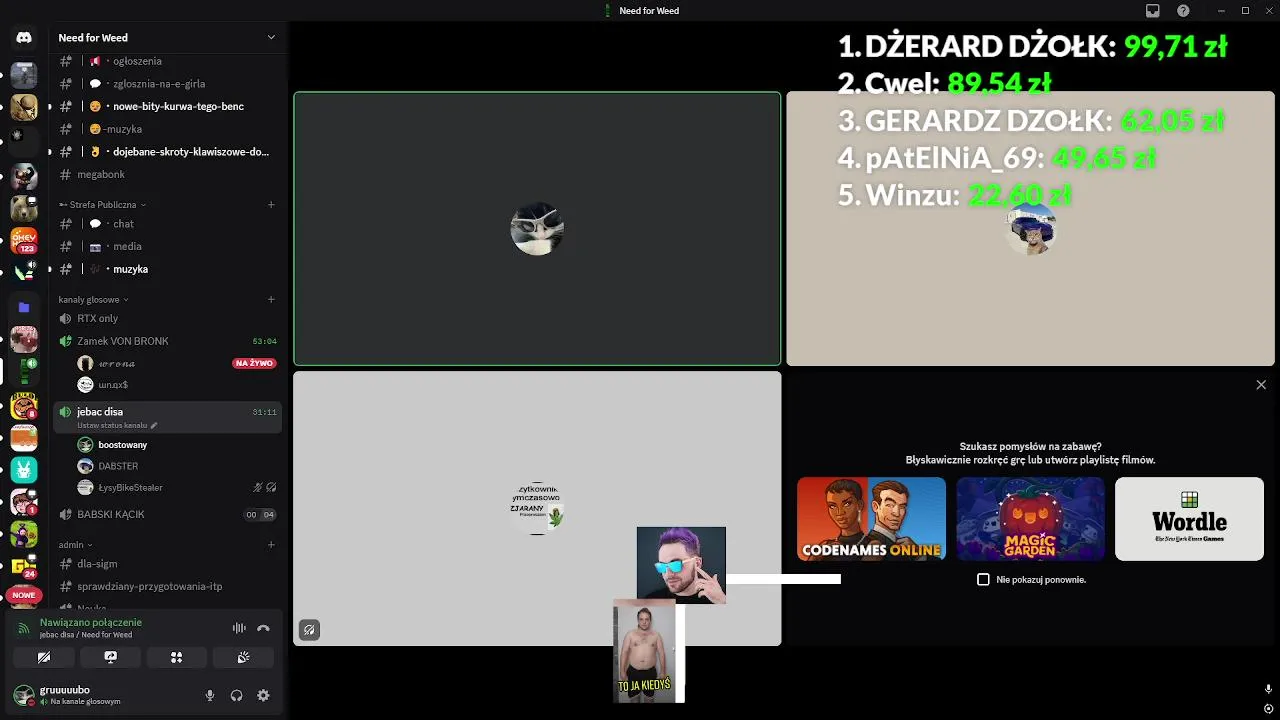Image resolution: width=1280 pixels, height=720 pixels.
Task: Add channel to kanały głosowe category
Action: pos(271,299)
